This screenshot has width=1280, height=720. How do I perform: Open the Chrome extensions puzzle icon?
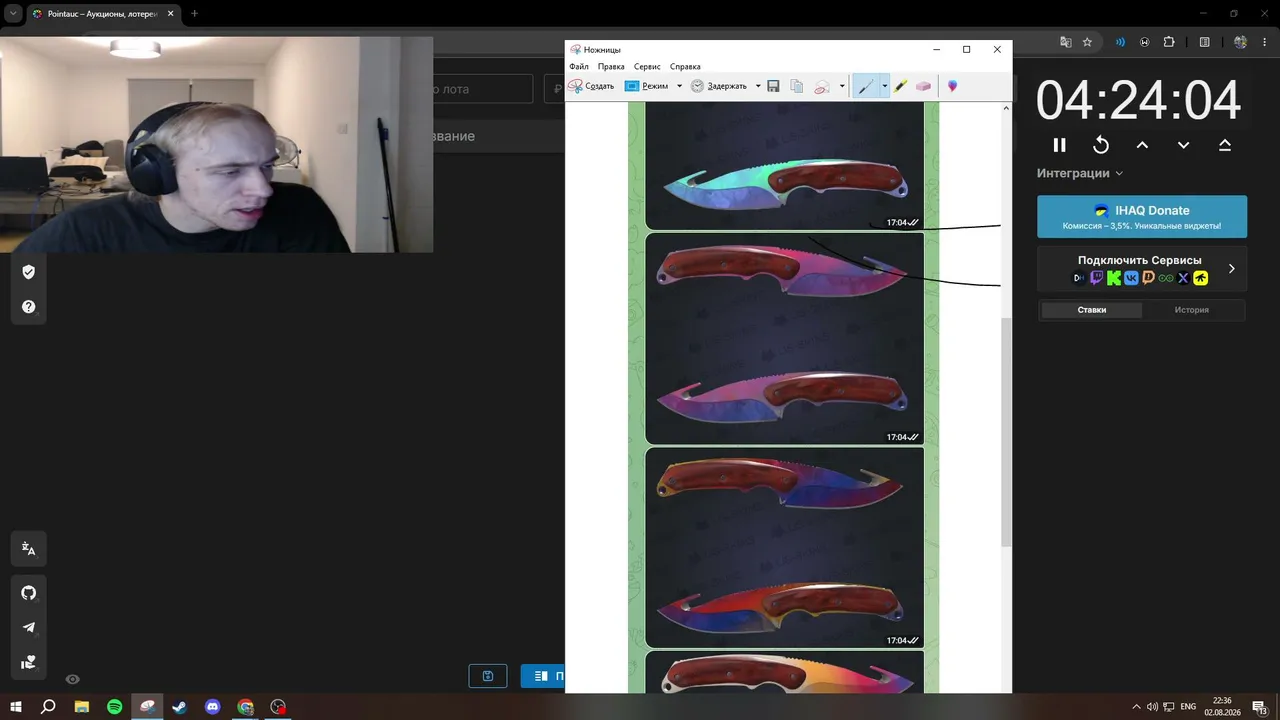pyautogui.click(x=1169, y=42)
